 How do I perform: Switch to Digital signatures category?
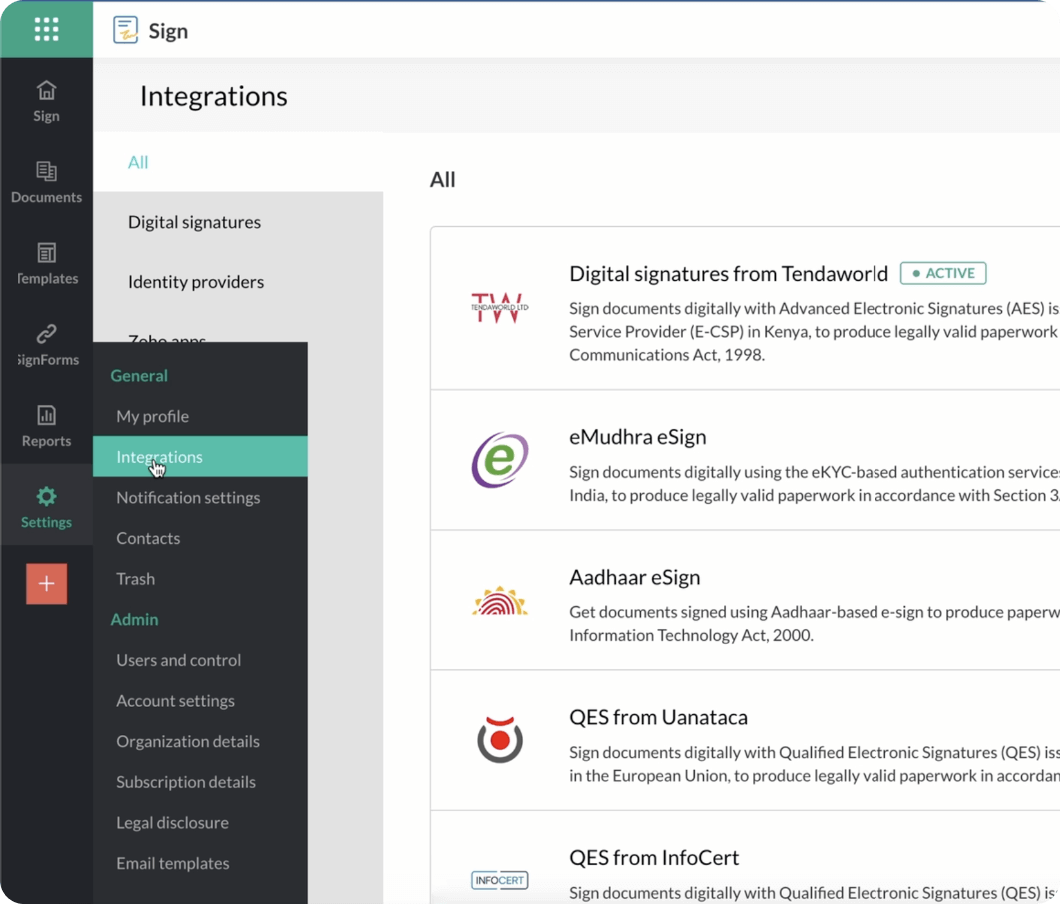pyautogui.click(x=194, y=222)
